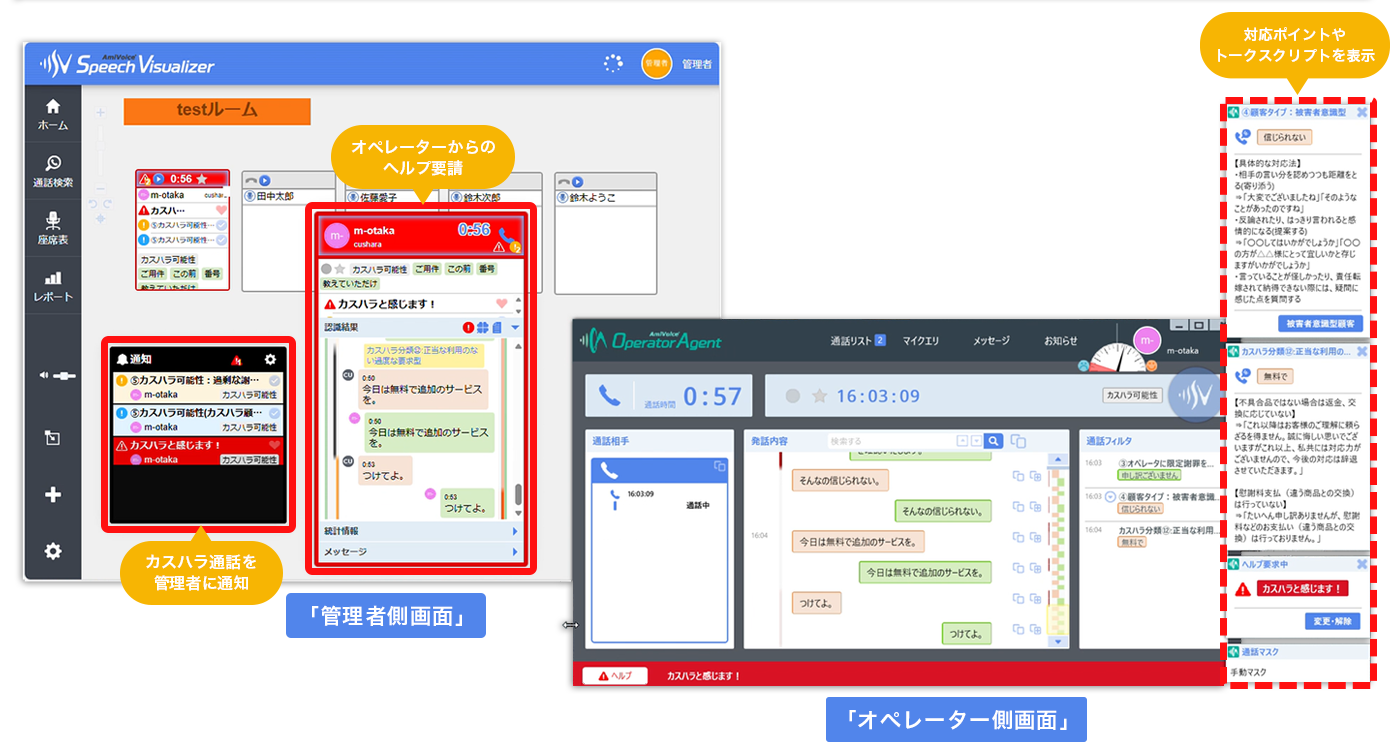Open マイクエリ menu in Operator Agent

click(921, 340)
